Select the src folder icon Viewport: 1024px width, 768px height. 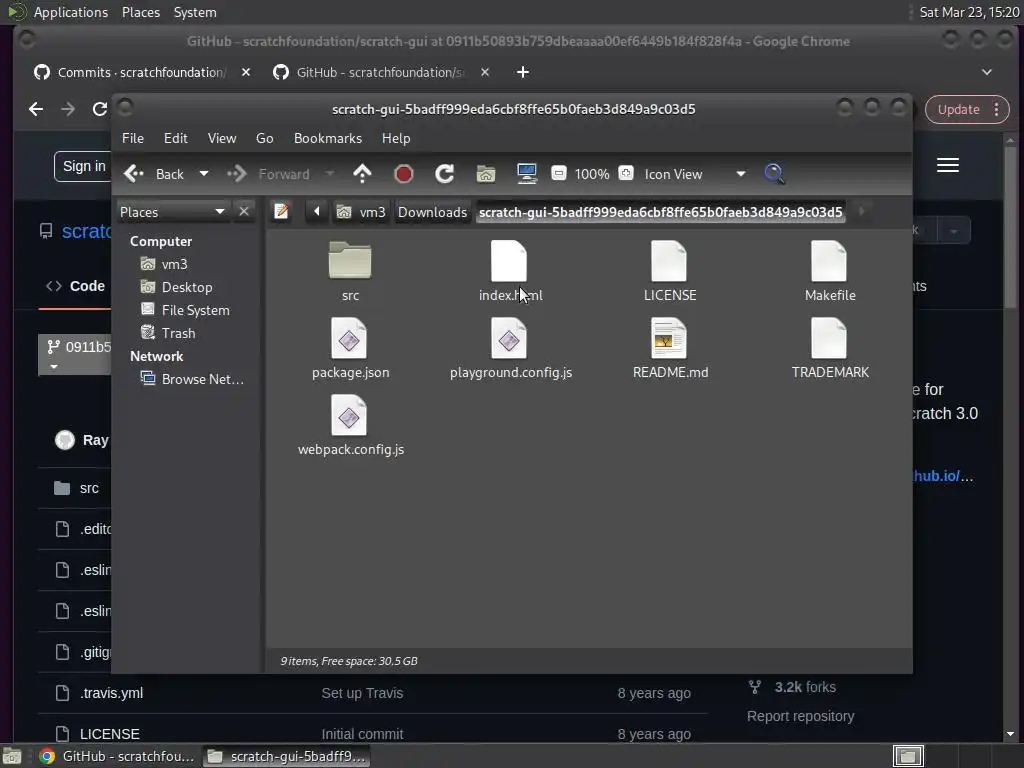(x=350, y=261)
